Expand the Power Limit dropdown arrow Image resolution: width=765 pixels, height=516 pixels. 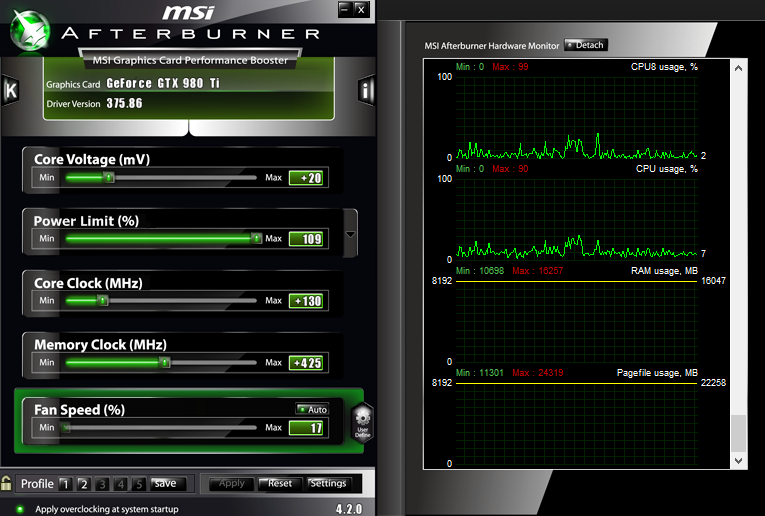350,234
